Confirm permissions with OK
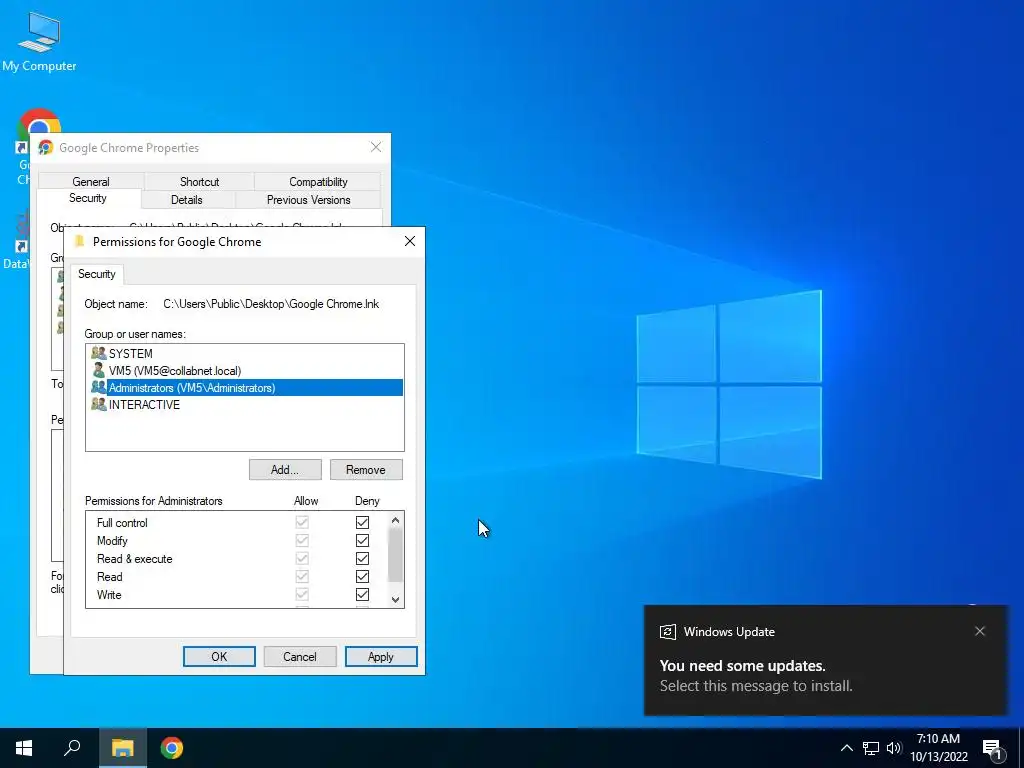This screenshot has width=1024, height=768. coord(219,656)
